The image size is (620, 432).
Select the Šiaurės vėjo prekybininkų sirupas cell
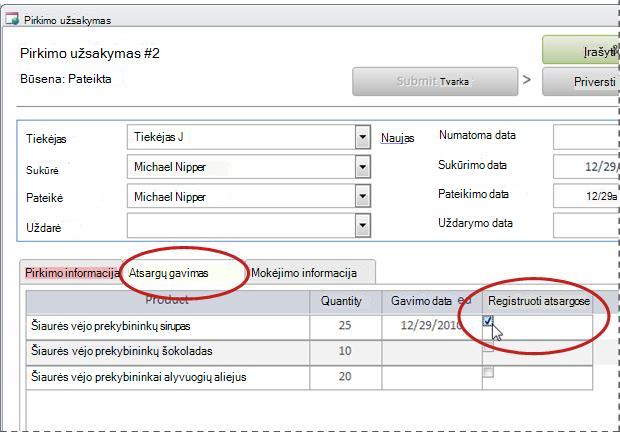pyautogui.click(x=168, y=326)
